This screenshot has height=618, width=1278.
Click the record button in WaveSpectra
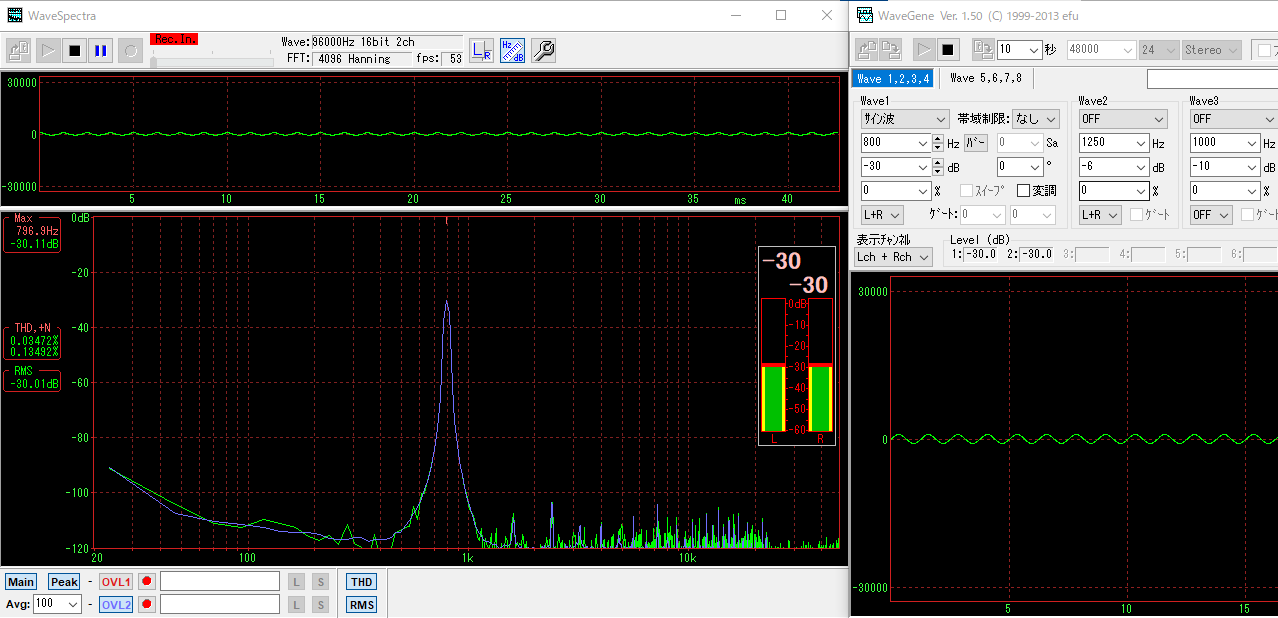[130, 50]
